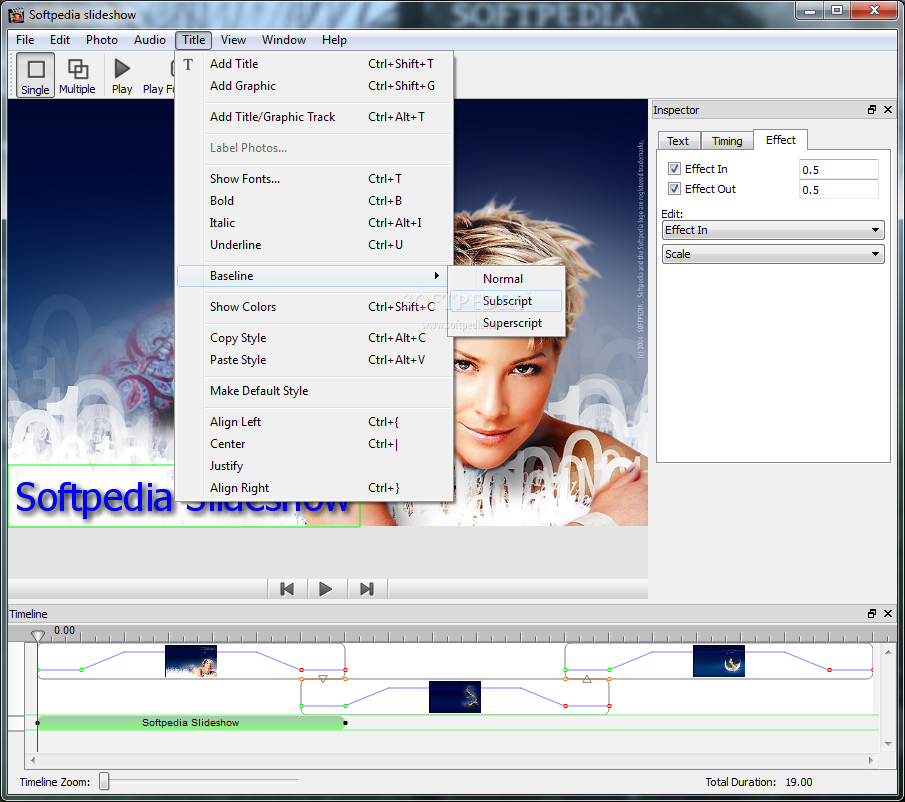
Task: Choose Copy Style menu item
Action: pyautogui.click(x=315, y=338)
